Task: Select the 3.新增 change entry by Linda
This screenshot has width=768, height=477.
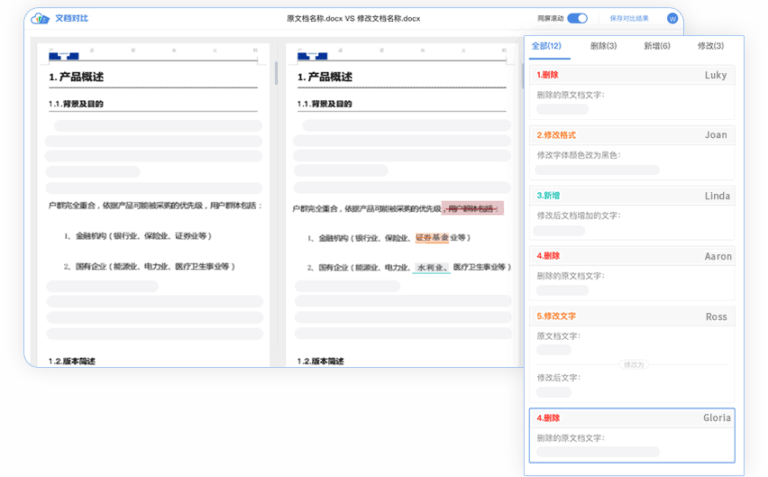Action: [632, 212]
